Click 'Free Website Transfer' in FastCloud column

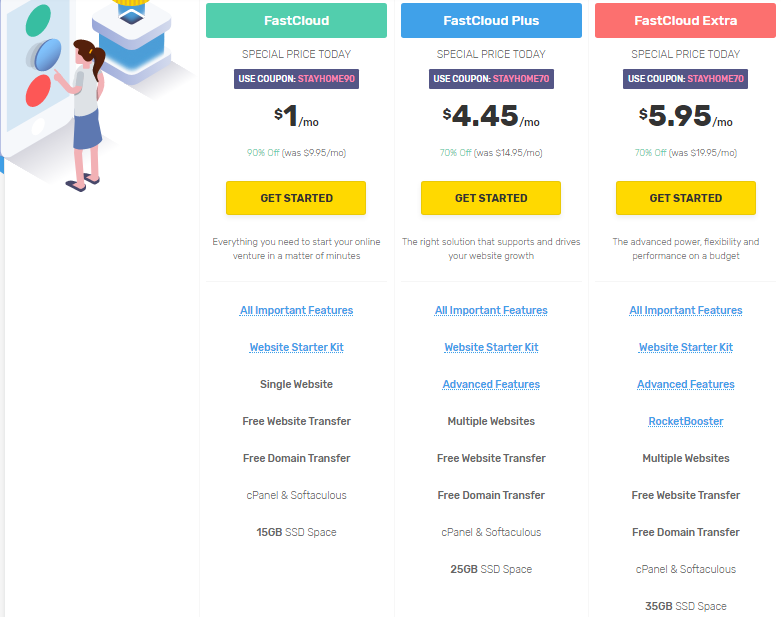pyautogui.click(x=296, y=421)
